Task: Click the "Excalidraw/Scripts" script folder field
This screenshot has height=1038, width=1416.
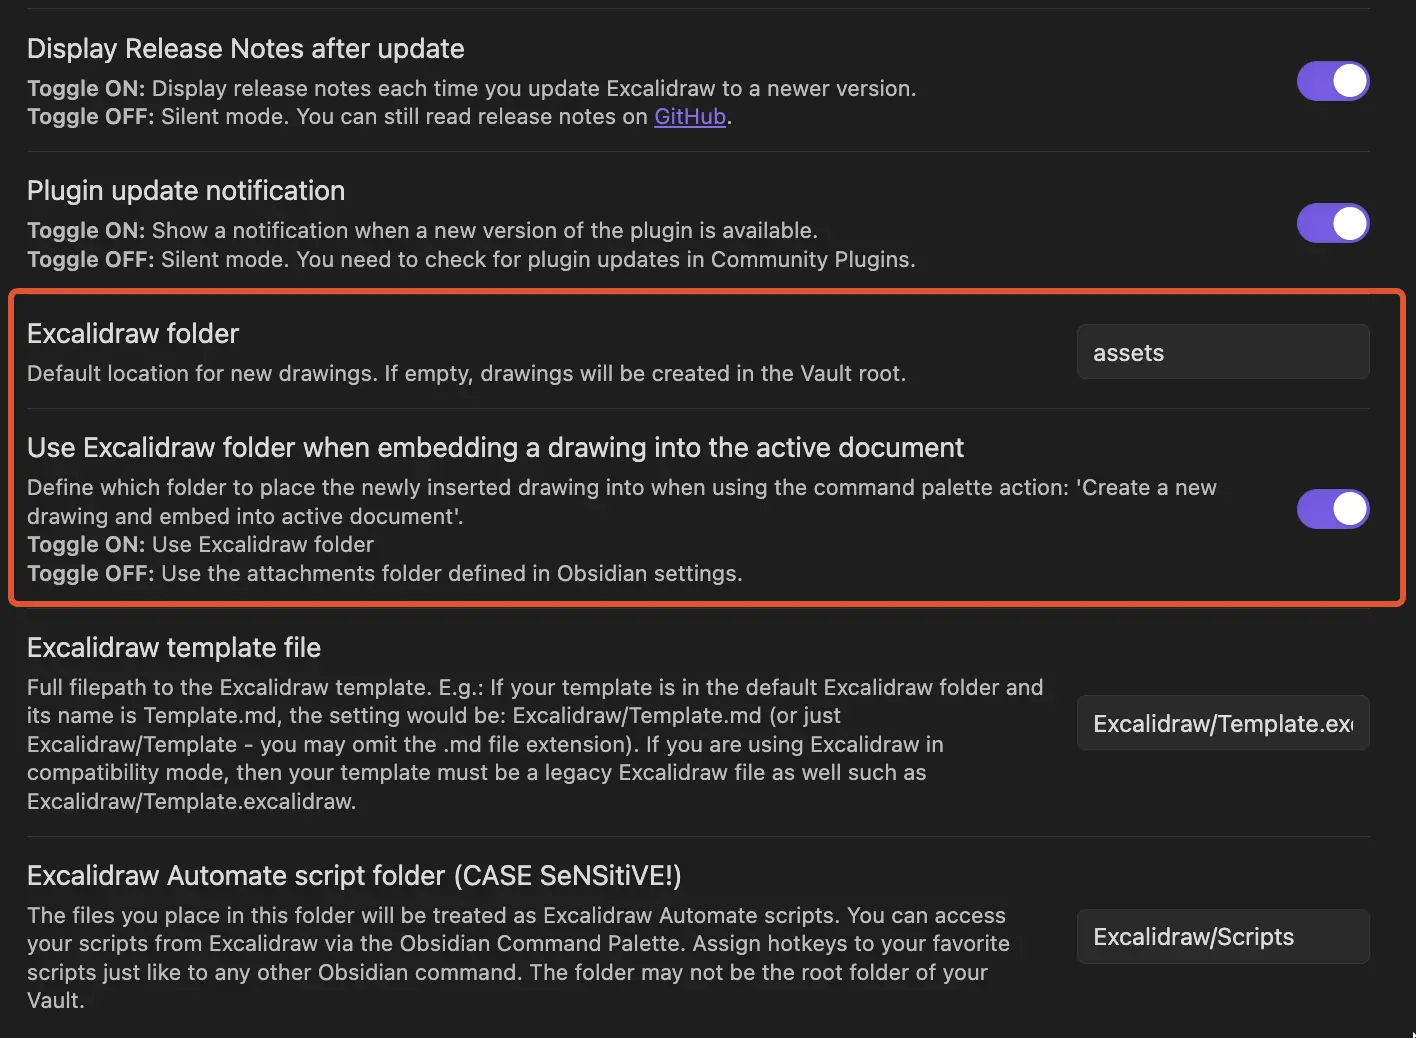Action: (x=1222, y=936)
